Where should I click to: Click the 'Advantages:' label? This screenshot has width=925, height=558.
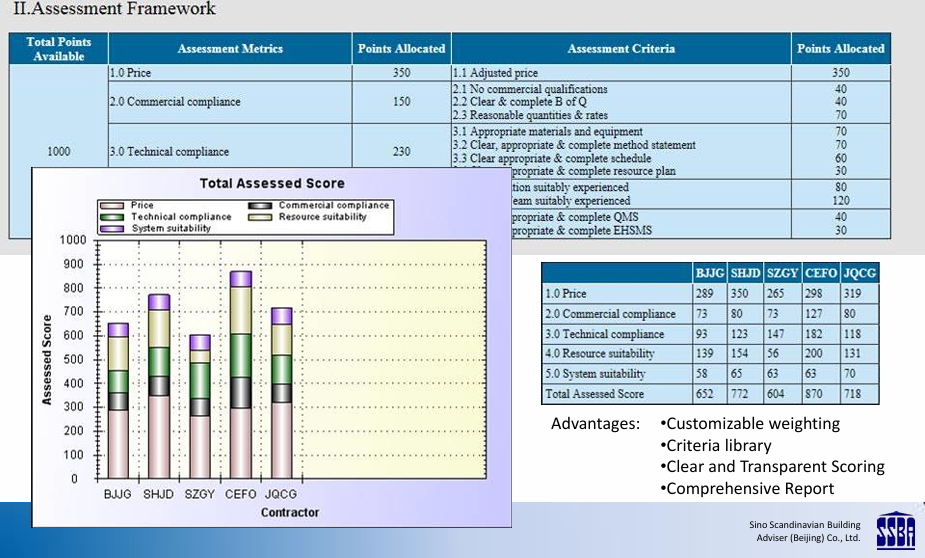[x=595, y=424]
